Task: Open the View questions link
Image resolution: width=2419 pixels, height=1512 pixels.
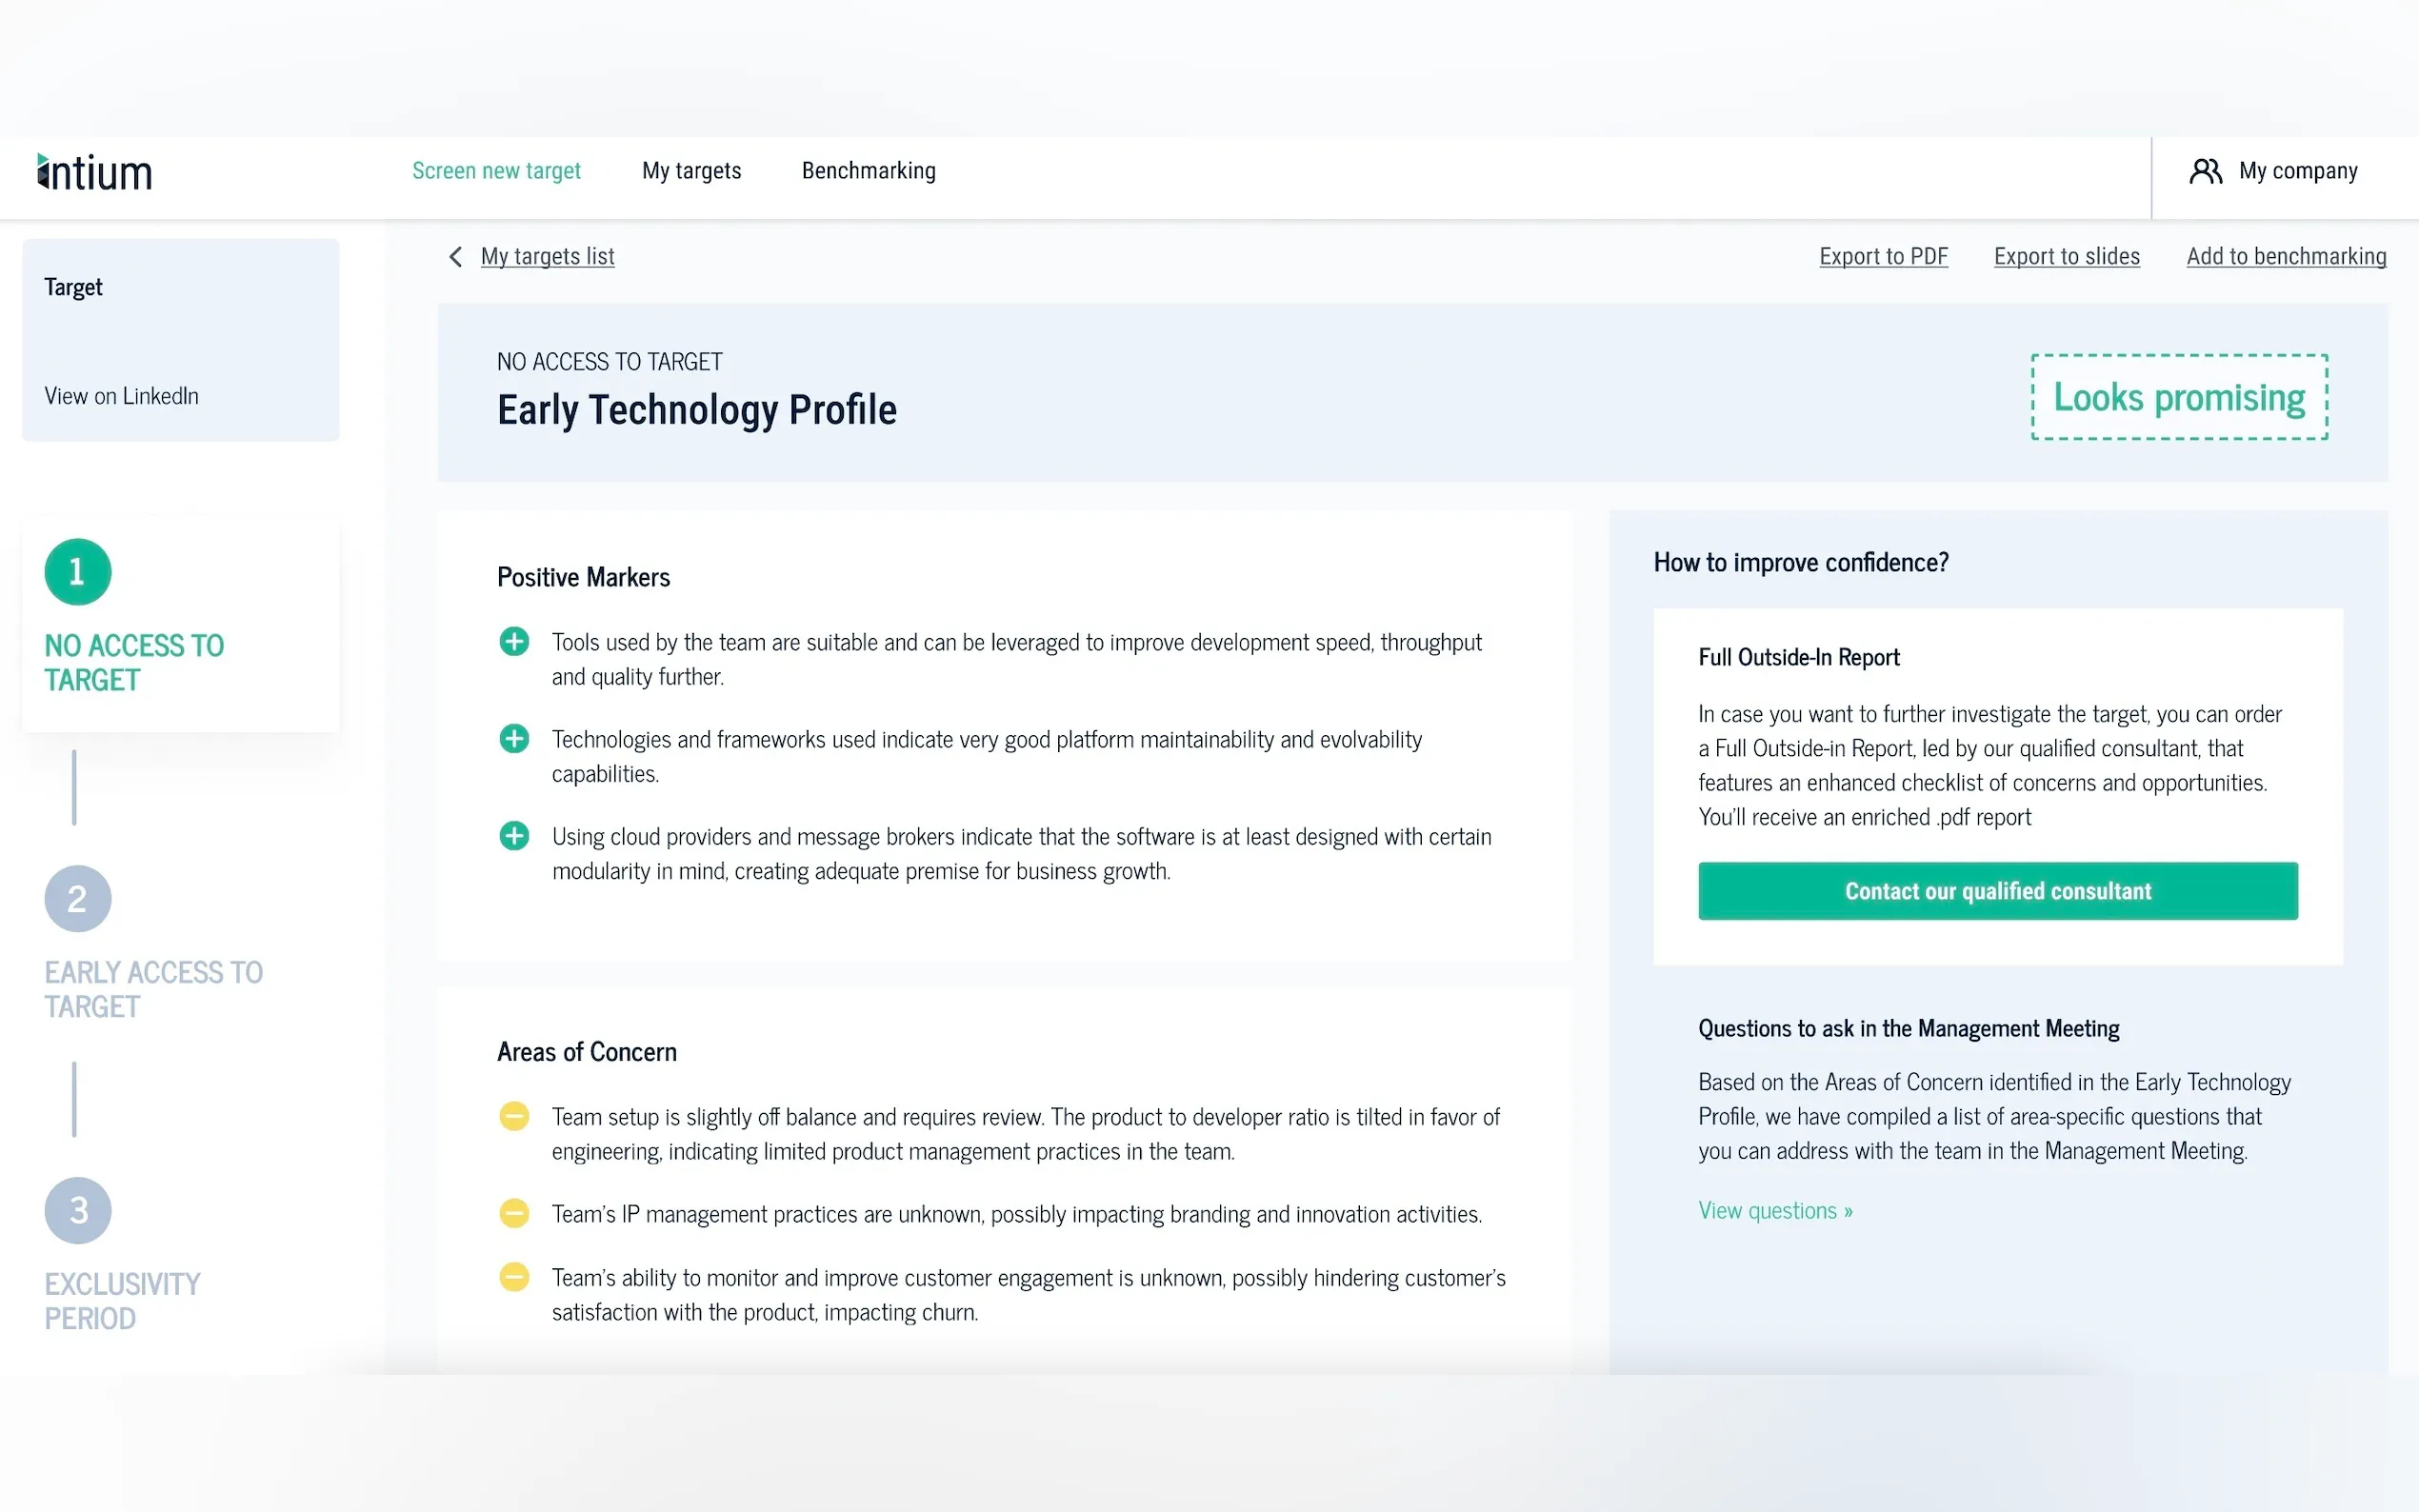Action: point(1775,1211)
